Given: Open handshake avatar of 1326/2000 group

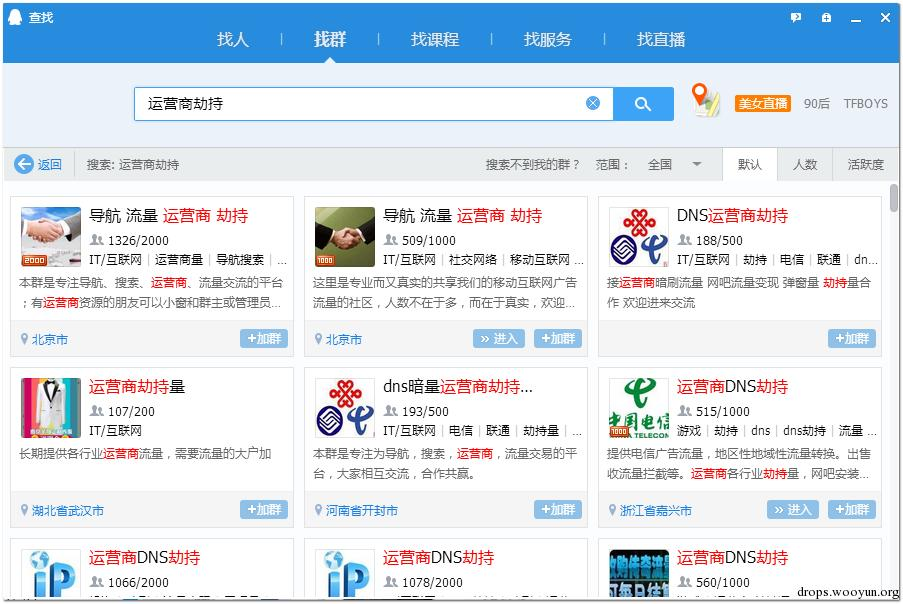Looking at the screenshot, I should tap(51, 237).
